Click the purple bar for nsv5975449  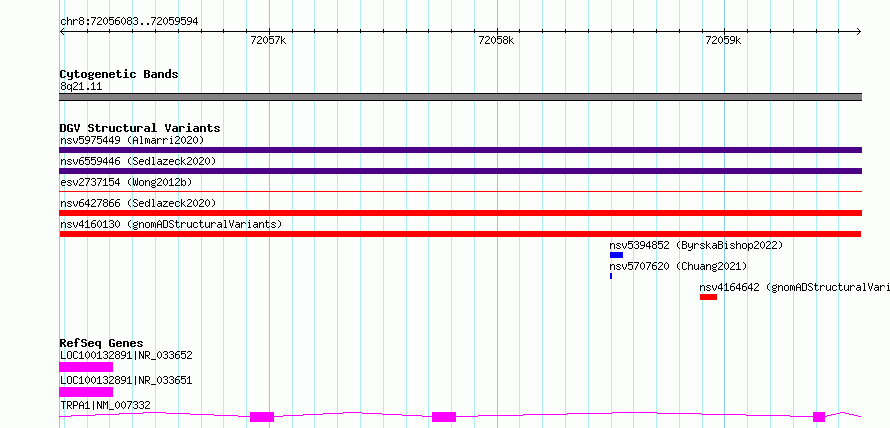click(460, 150)
